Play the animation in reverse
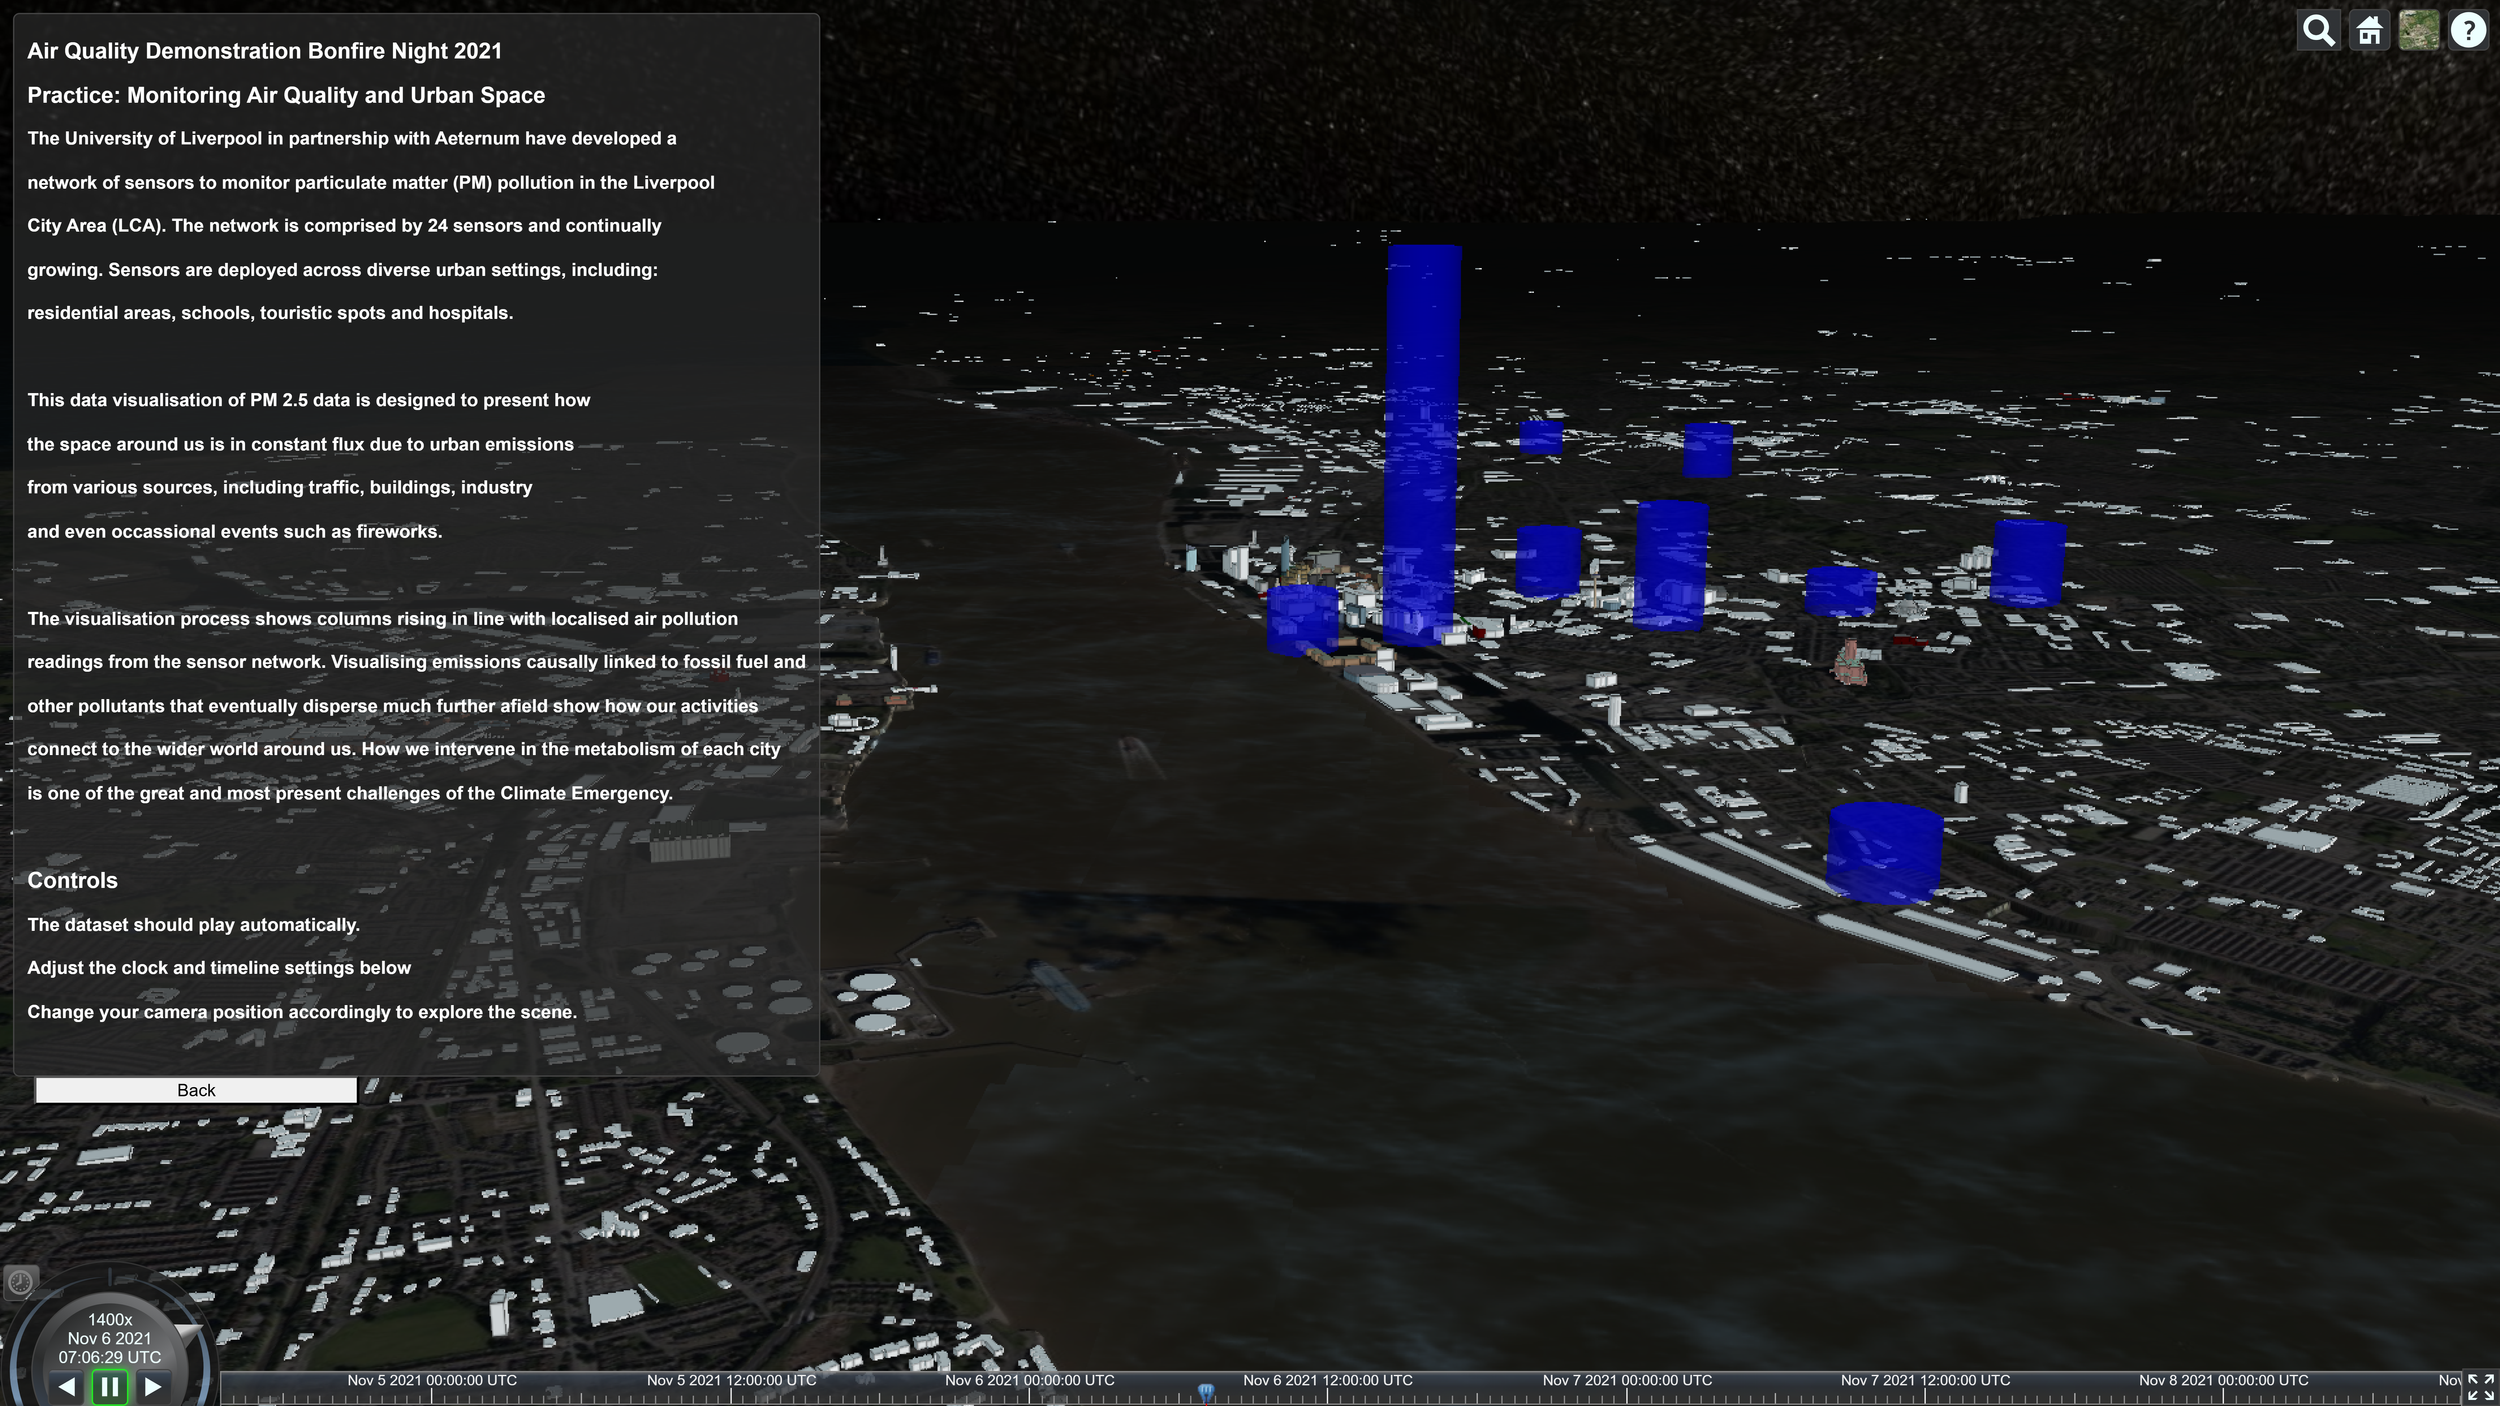 [x=67, y=1386]
